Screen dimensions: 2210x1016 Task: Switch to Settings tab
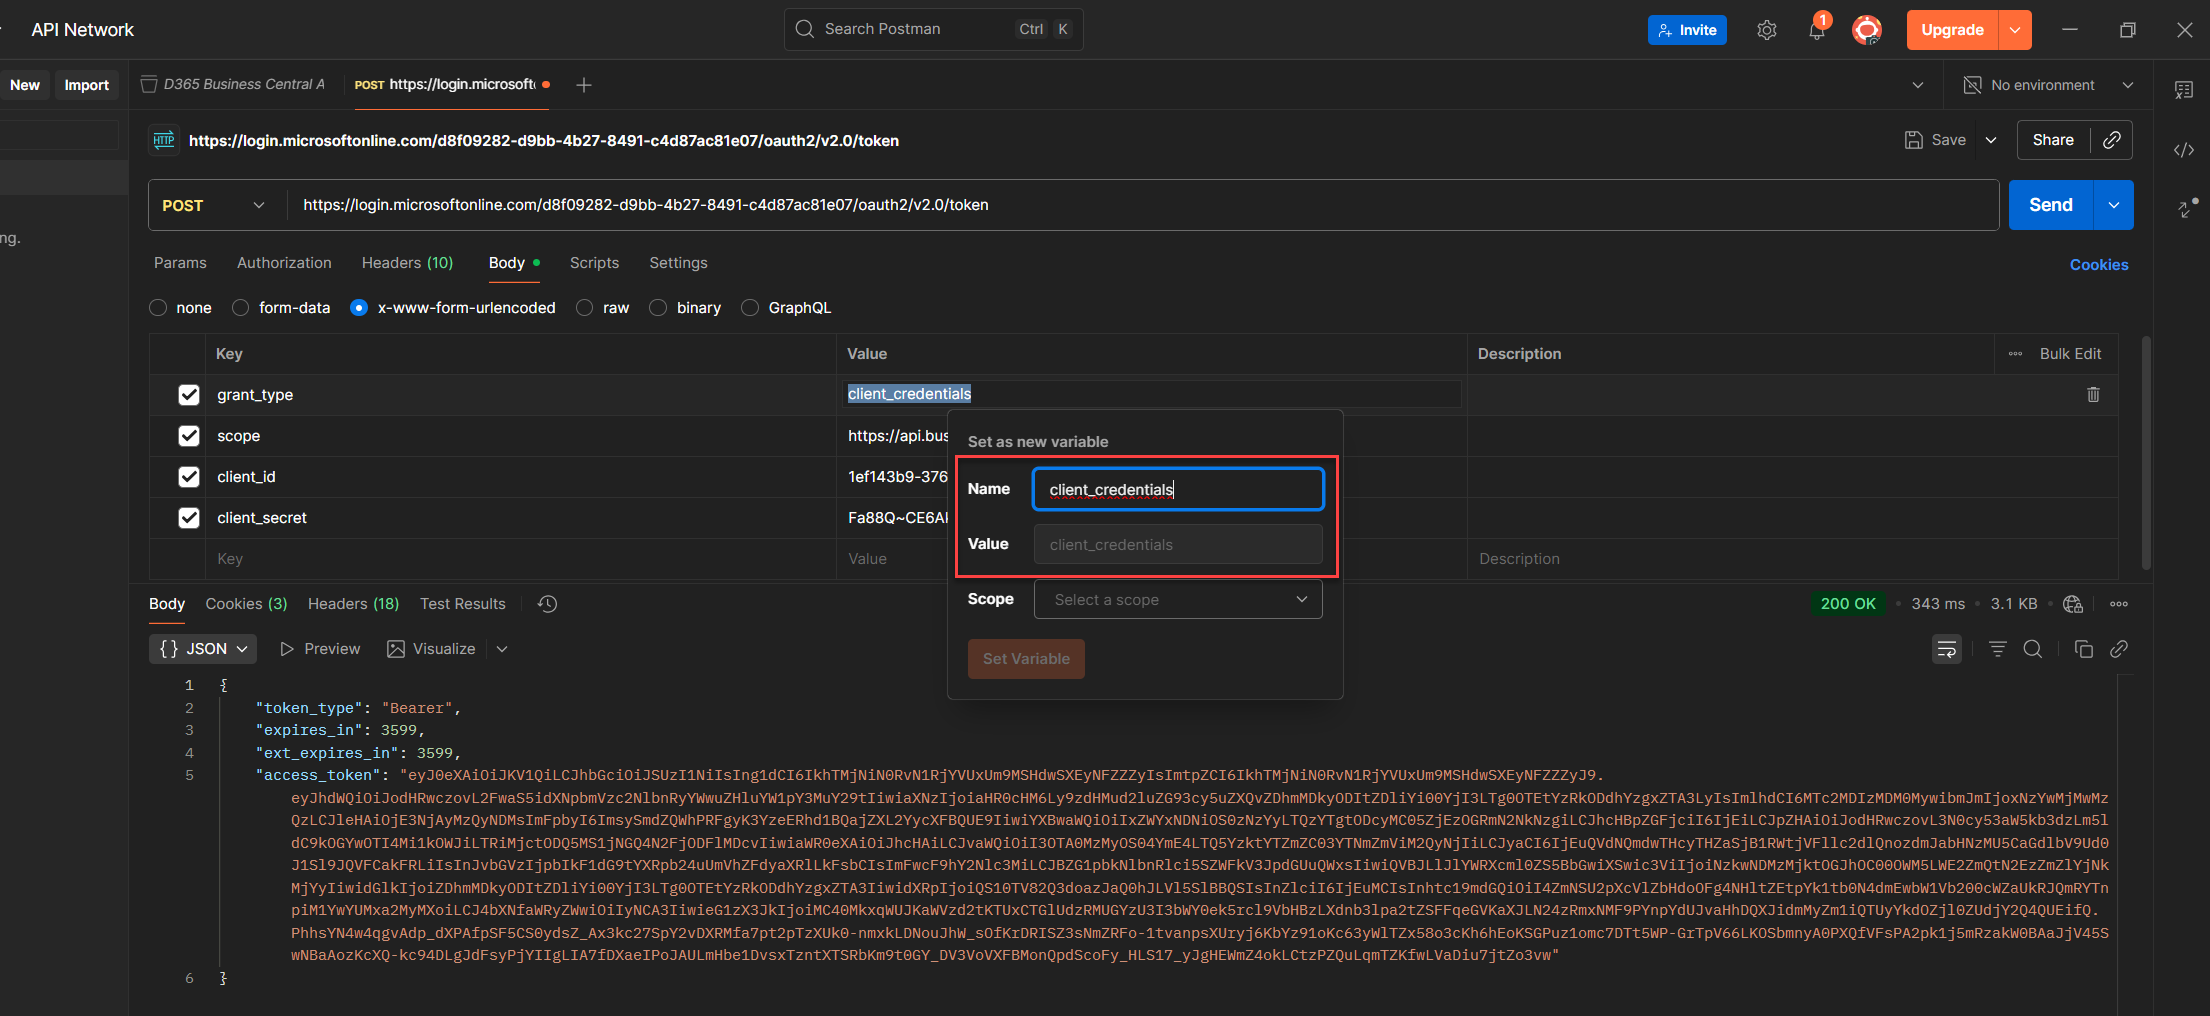pyautogui.click(x=678, y=263)
